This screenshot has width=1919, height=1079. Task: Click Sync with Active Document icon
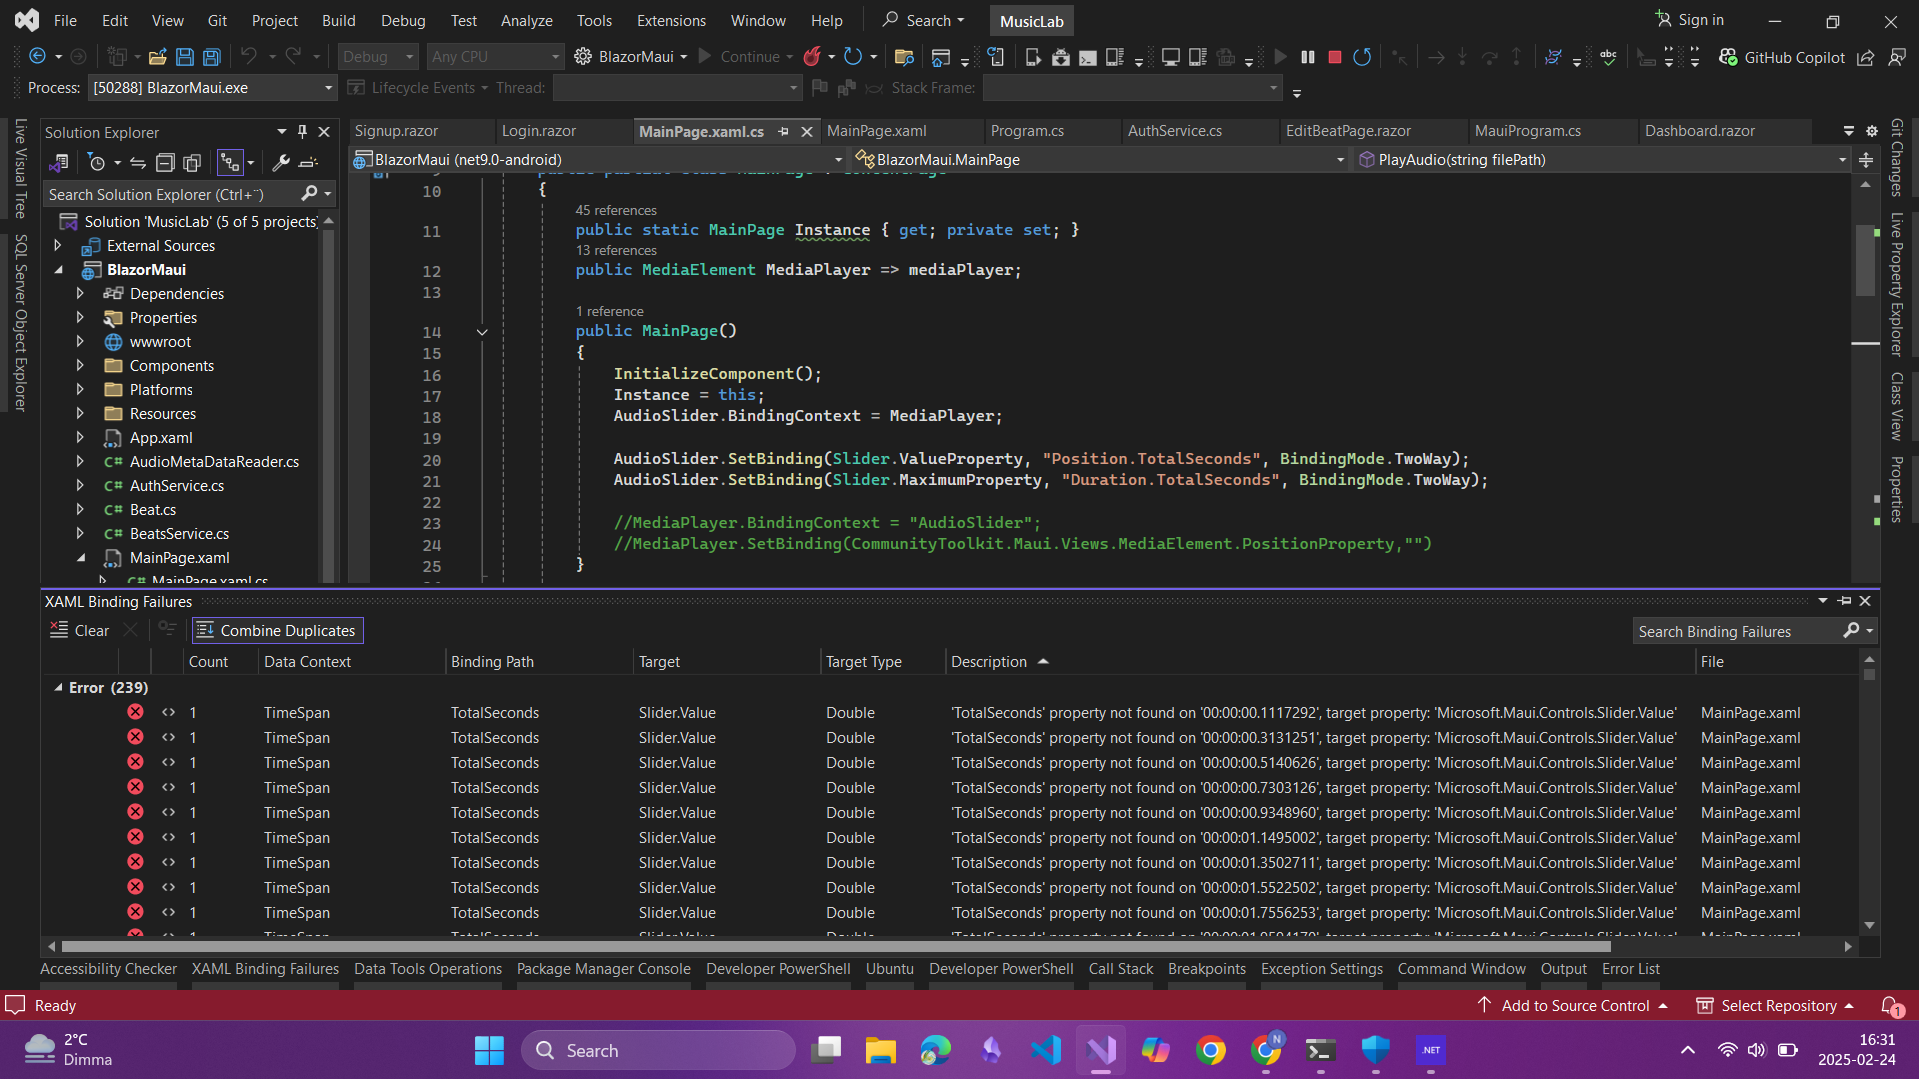tap(138, 162)
